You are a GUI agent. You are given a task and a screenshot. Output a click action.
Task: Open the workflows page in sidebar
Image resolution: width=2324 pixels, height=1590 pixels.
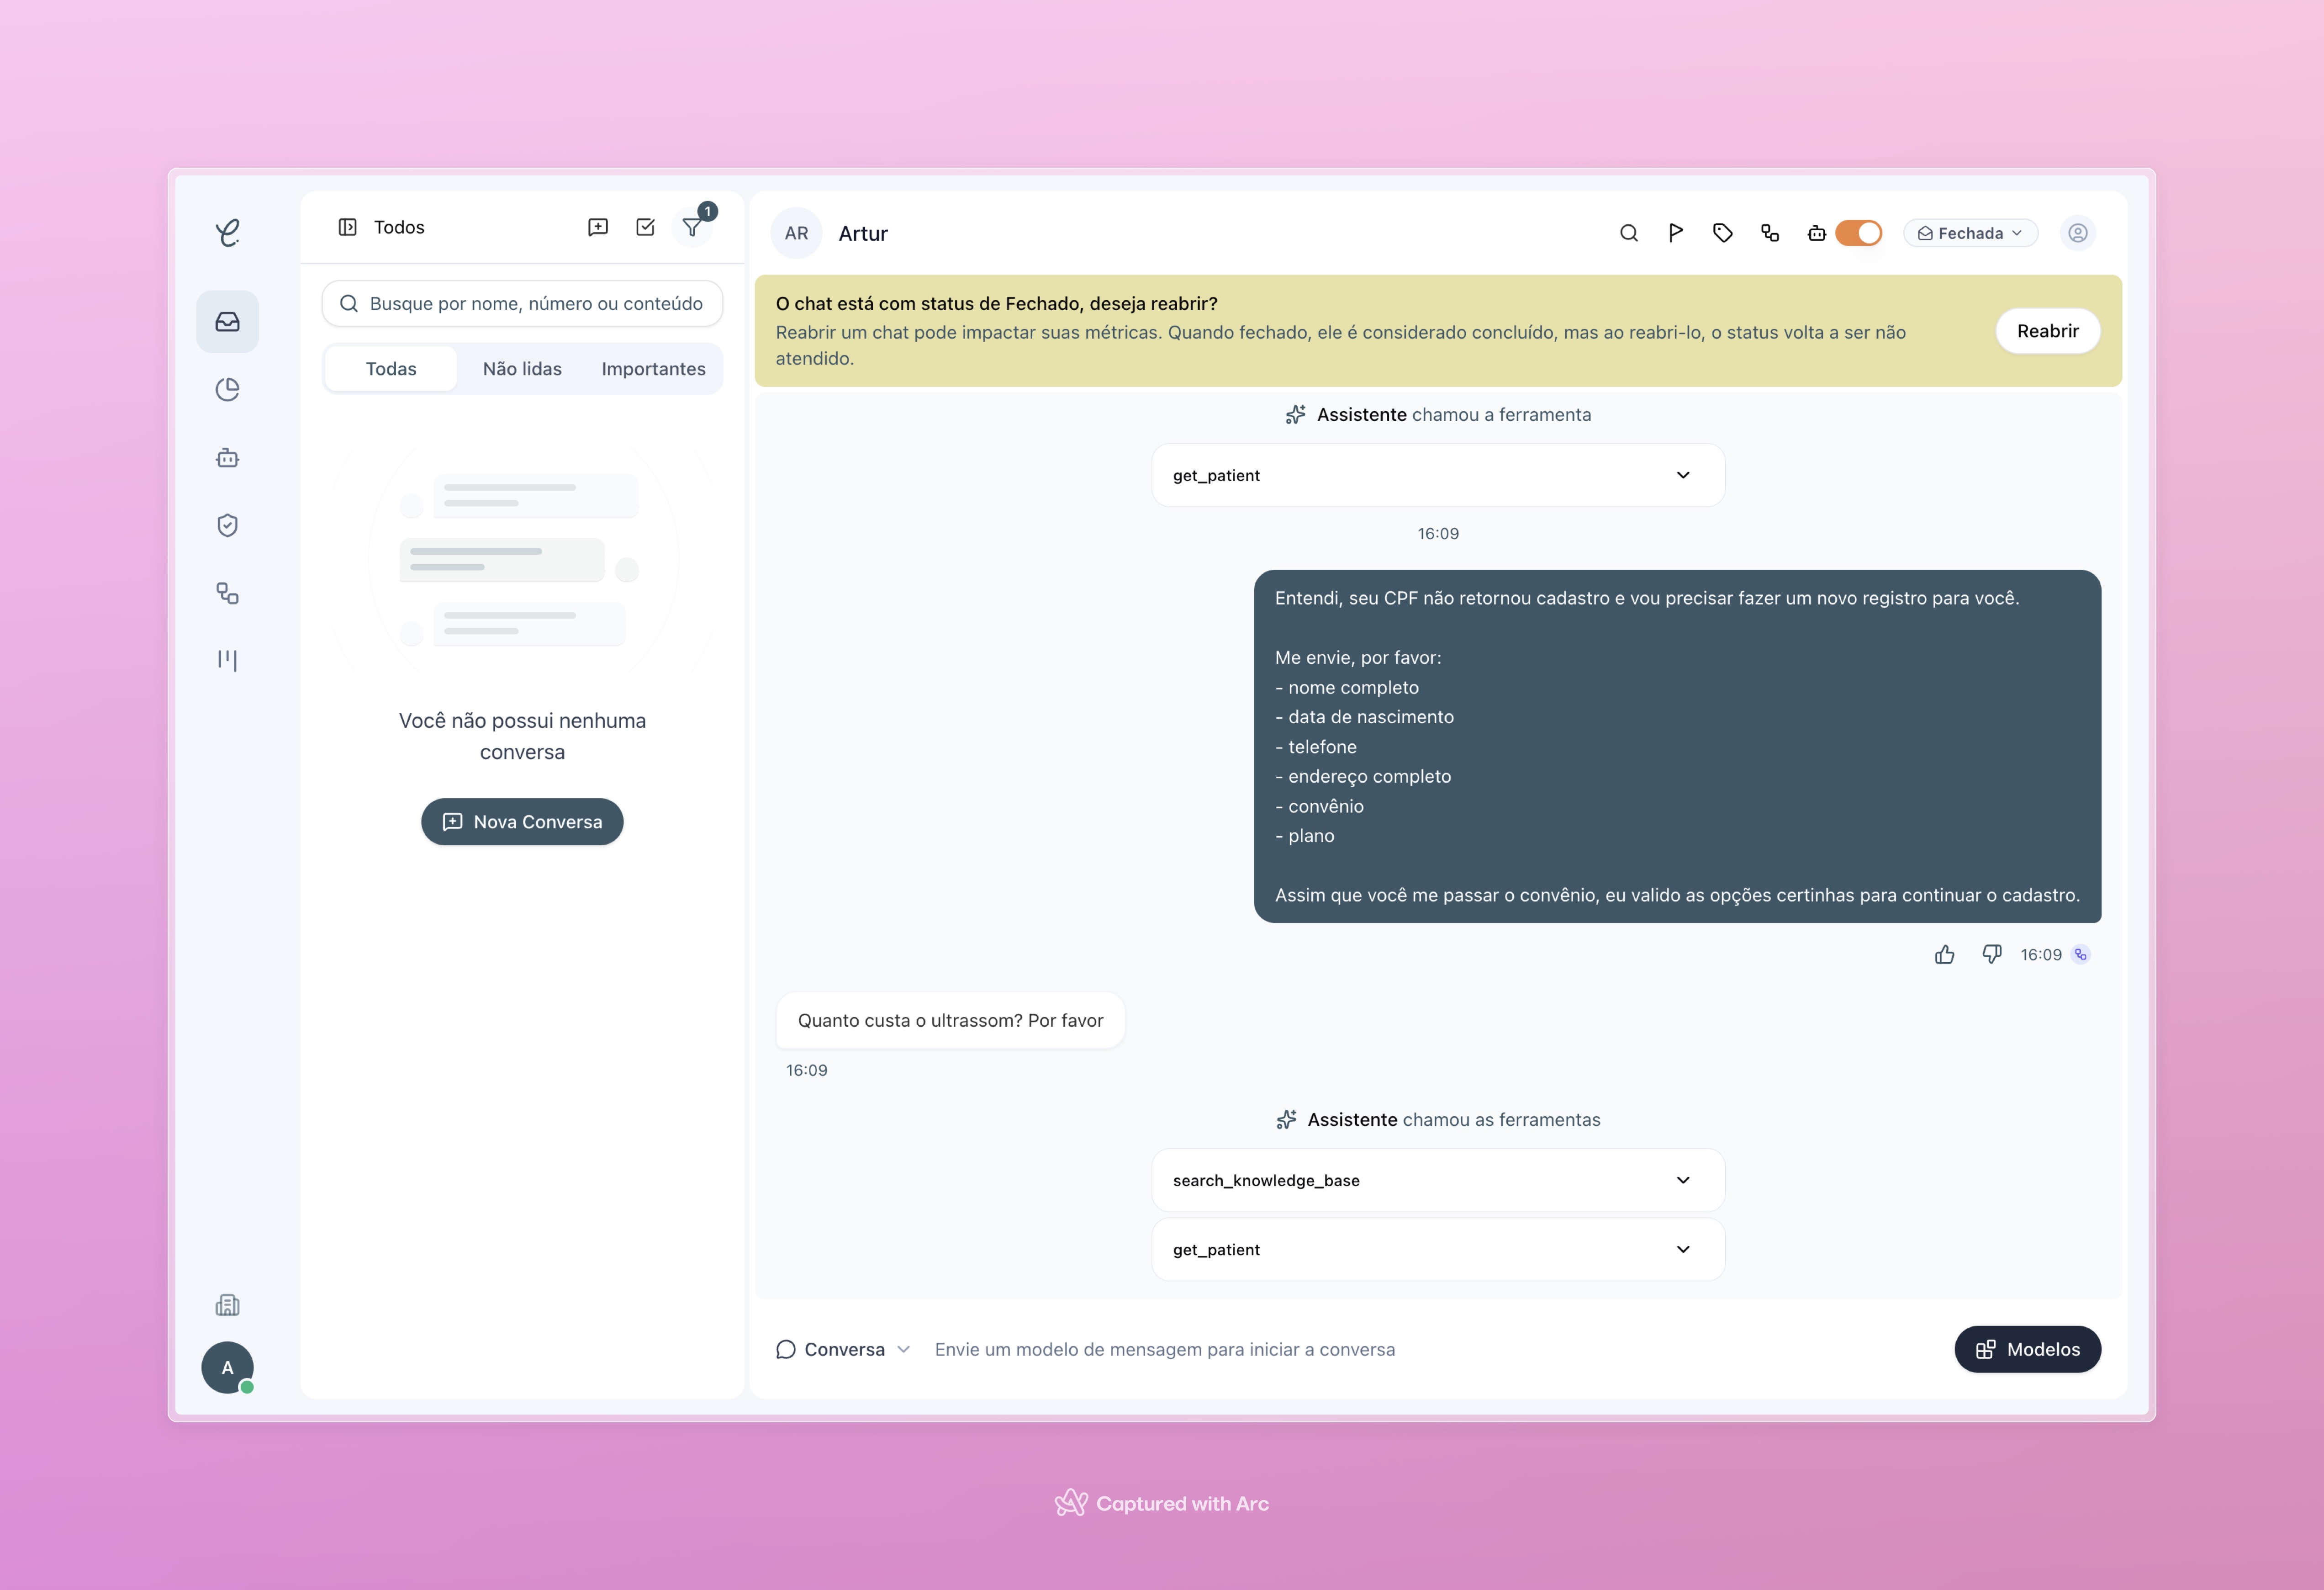227,593
